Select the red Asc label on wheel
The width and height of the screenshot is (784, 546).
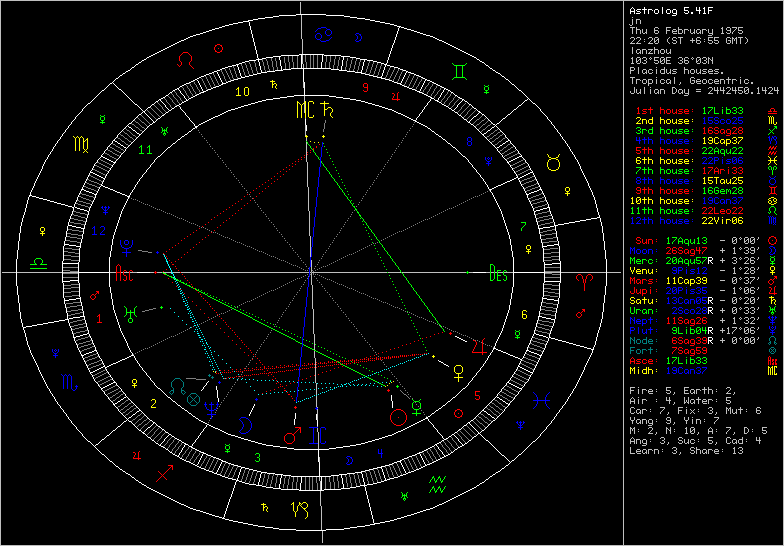pyautogui.click(x=125, y=272)
